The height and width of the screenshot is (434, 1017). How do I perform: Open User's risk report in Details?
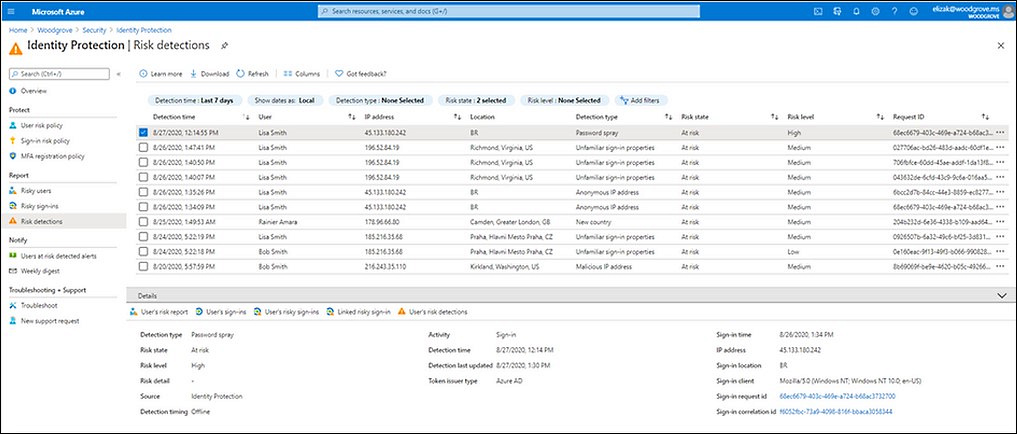[159, 312]
